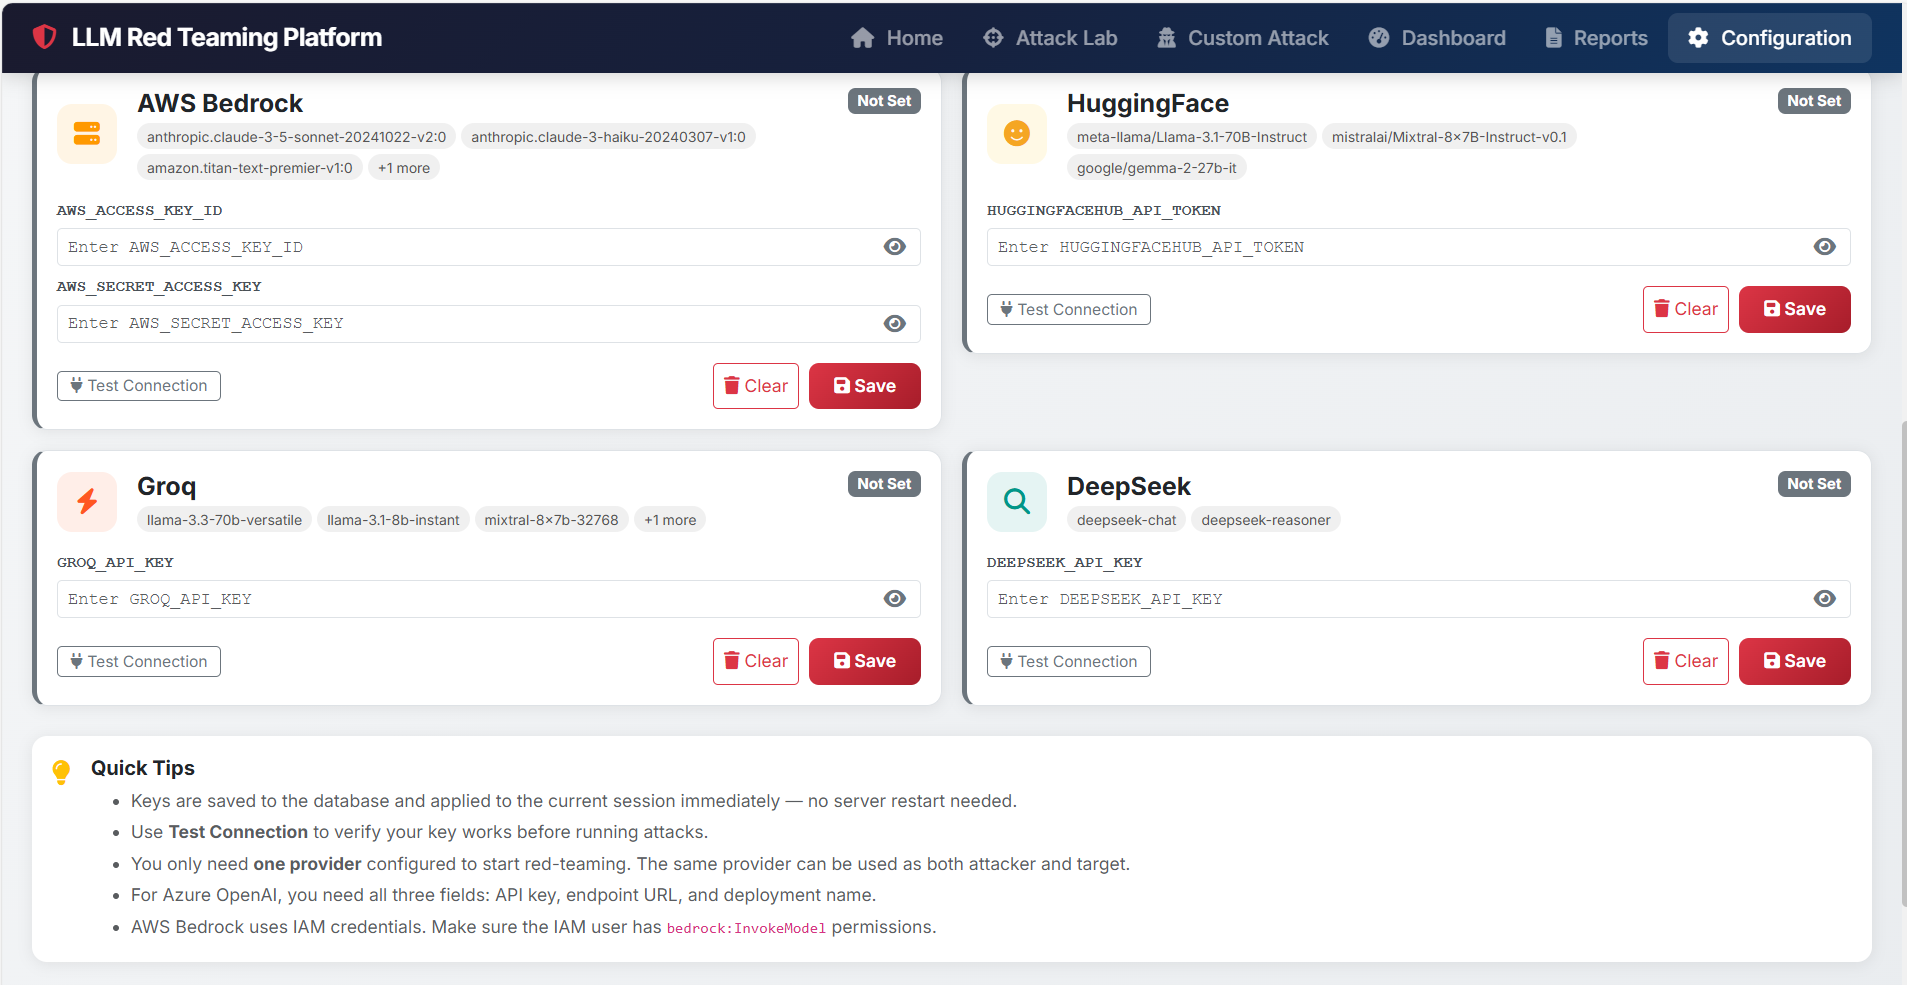This screenshot has height=985, width=1907.
Task: Save the AWS Bedrock keys
Action: pyautogui.click(x=865, y=386)
